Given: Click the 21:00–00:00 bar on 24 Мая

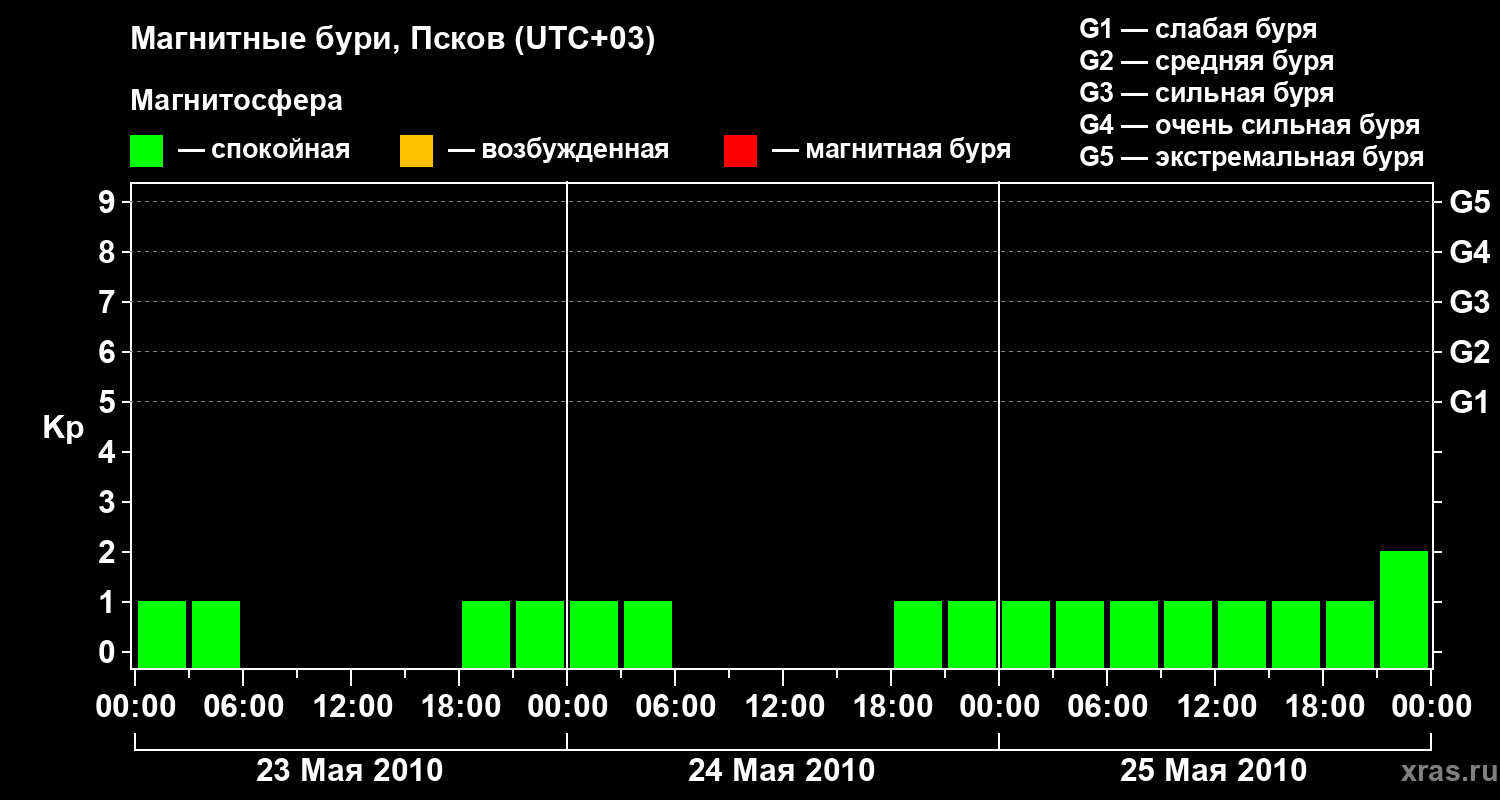Looking at the screenshot, I should (x=972, y=634).
